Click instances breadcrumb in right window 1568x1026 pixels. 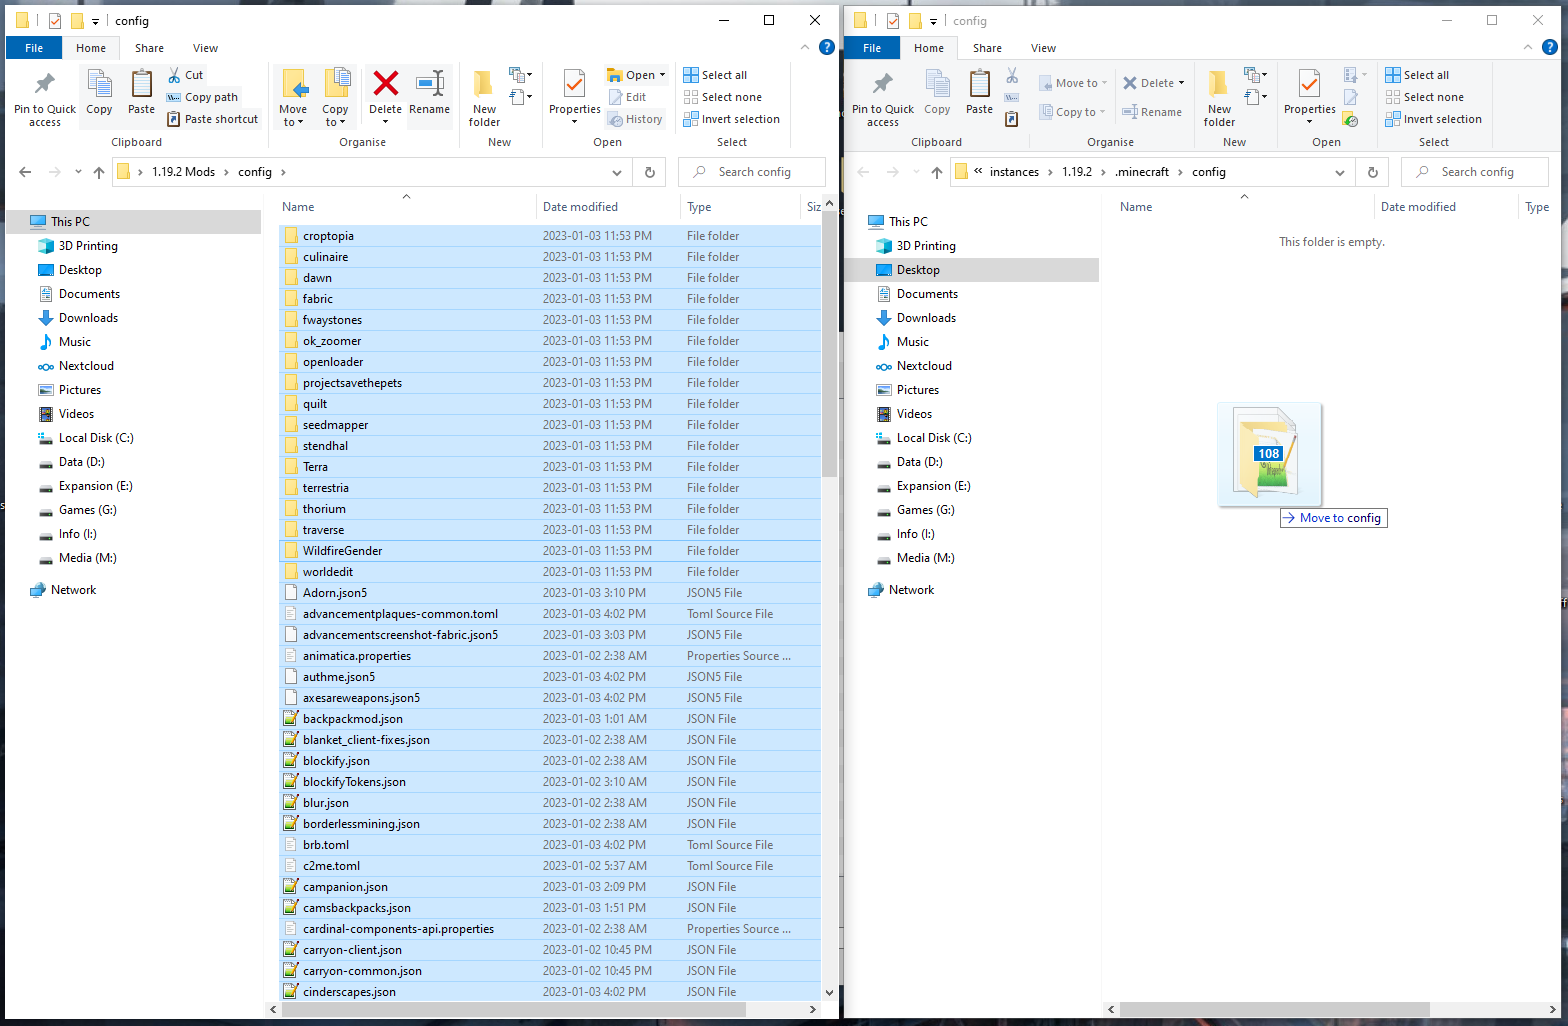click(x=1014, y=172)
